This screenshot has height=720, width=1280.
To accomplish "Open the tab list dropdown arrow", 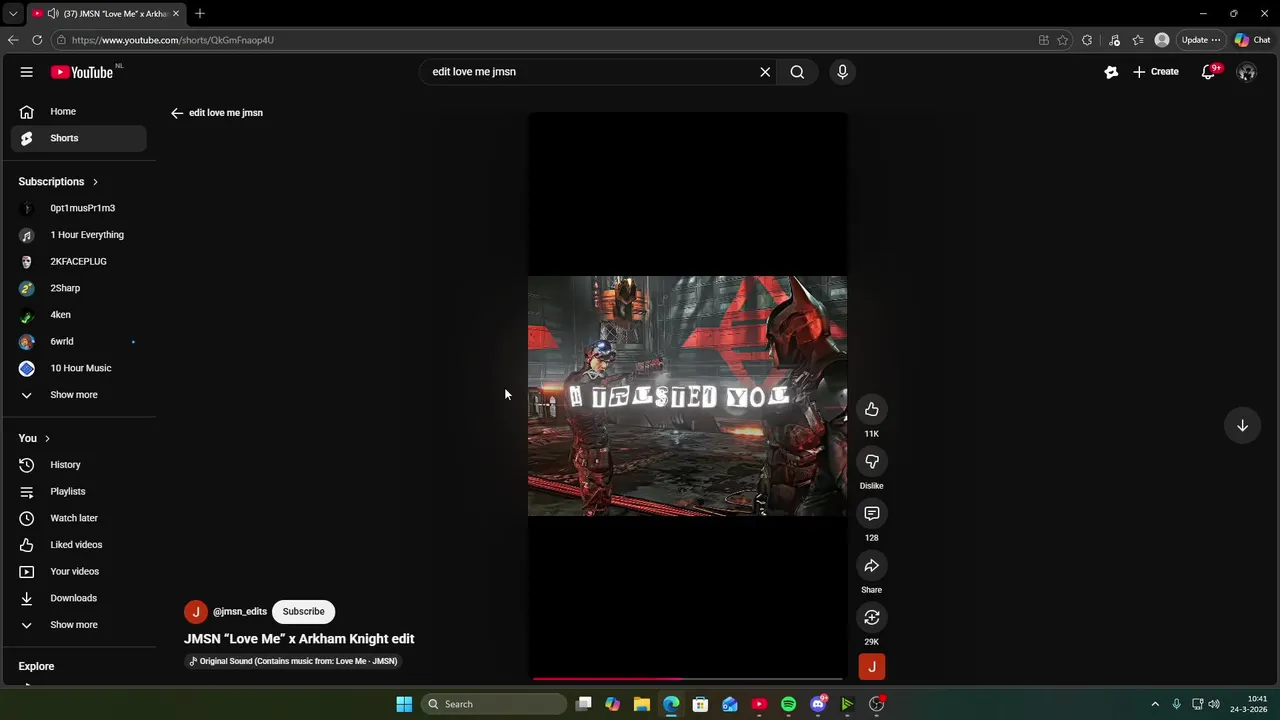I will 12,13.
